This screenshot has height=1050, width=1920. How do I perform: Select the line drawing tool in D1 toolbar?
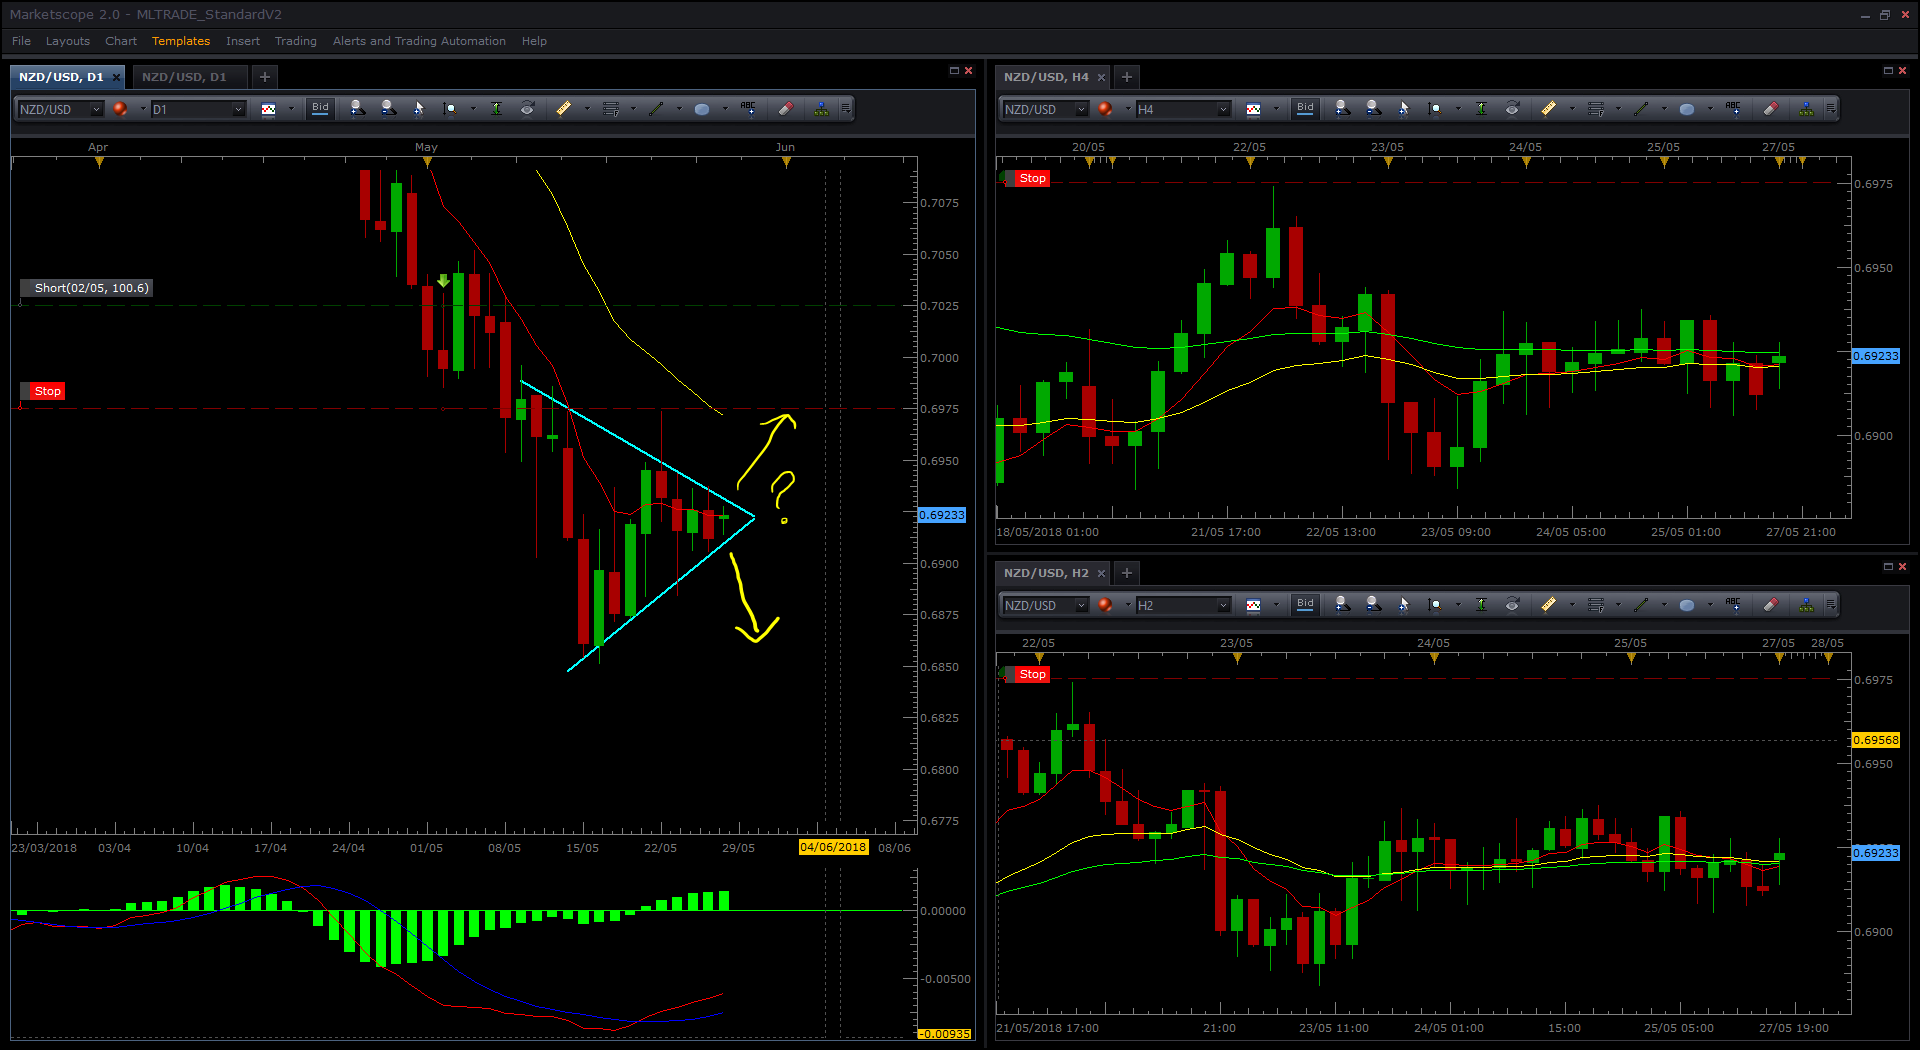pyautogui.click(x=656, y=108)
